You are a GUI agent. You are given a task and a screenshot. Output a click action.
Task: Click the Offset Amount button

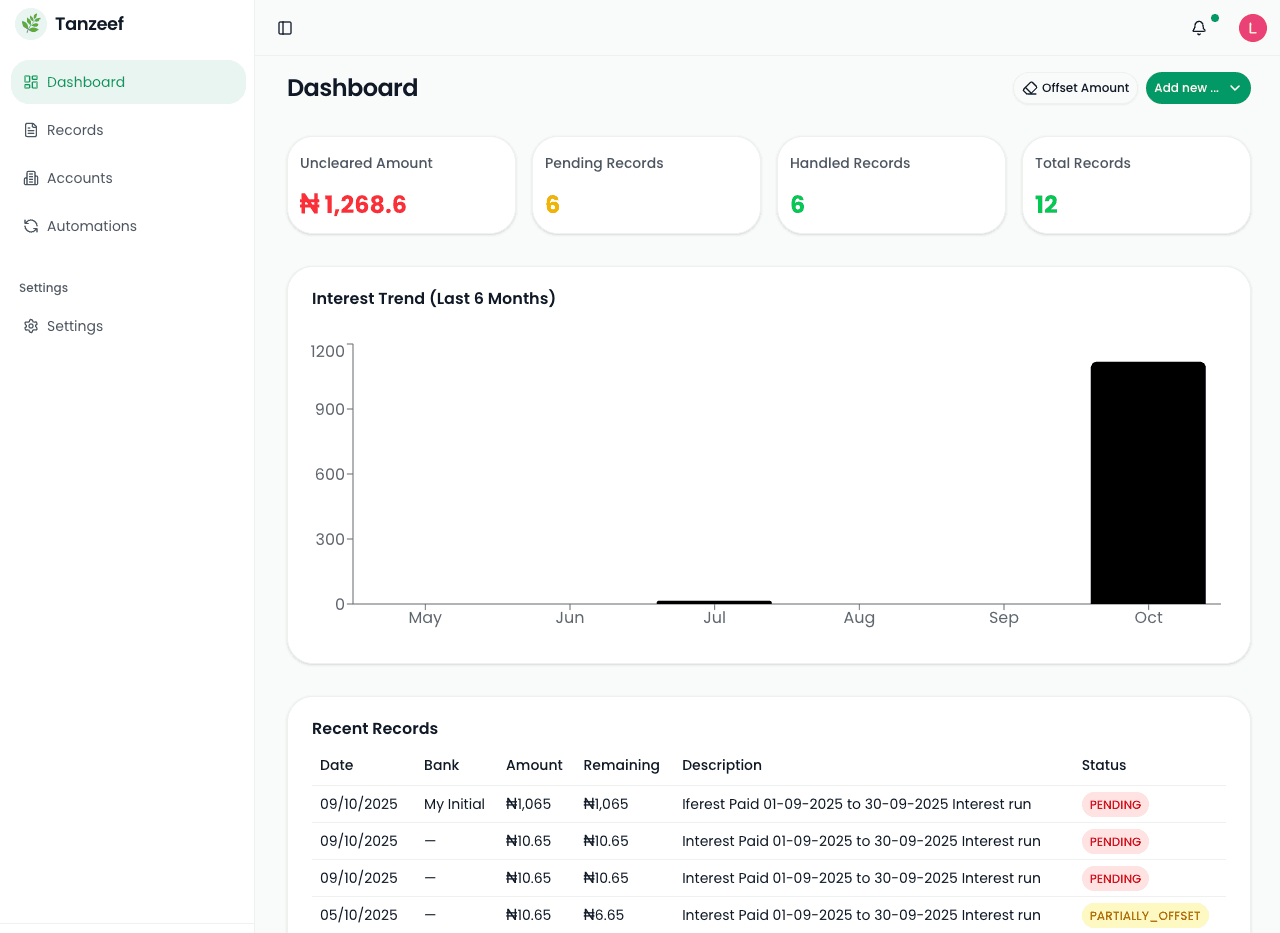pos(1075,88)
